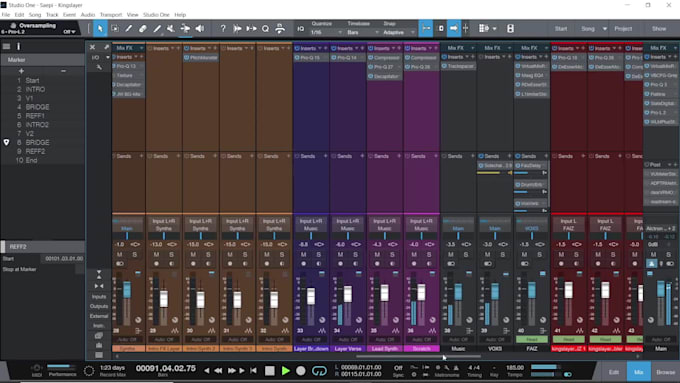Add a marker with plus icon
The height and width of the screenshot is (383, 680).
tap(21, 71)
